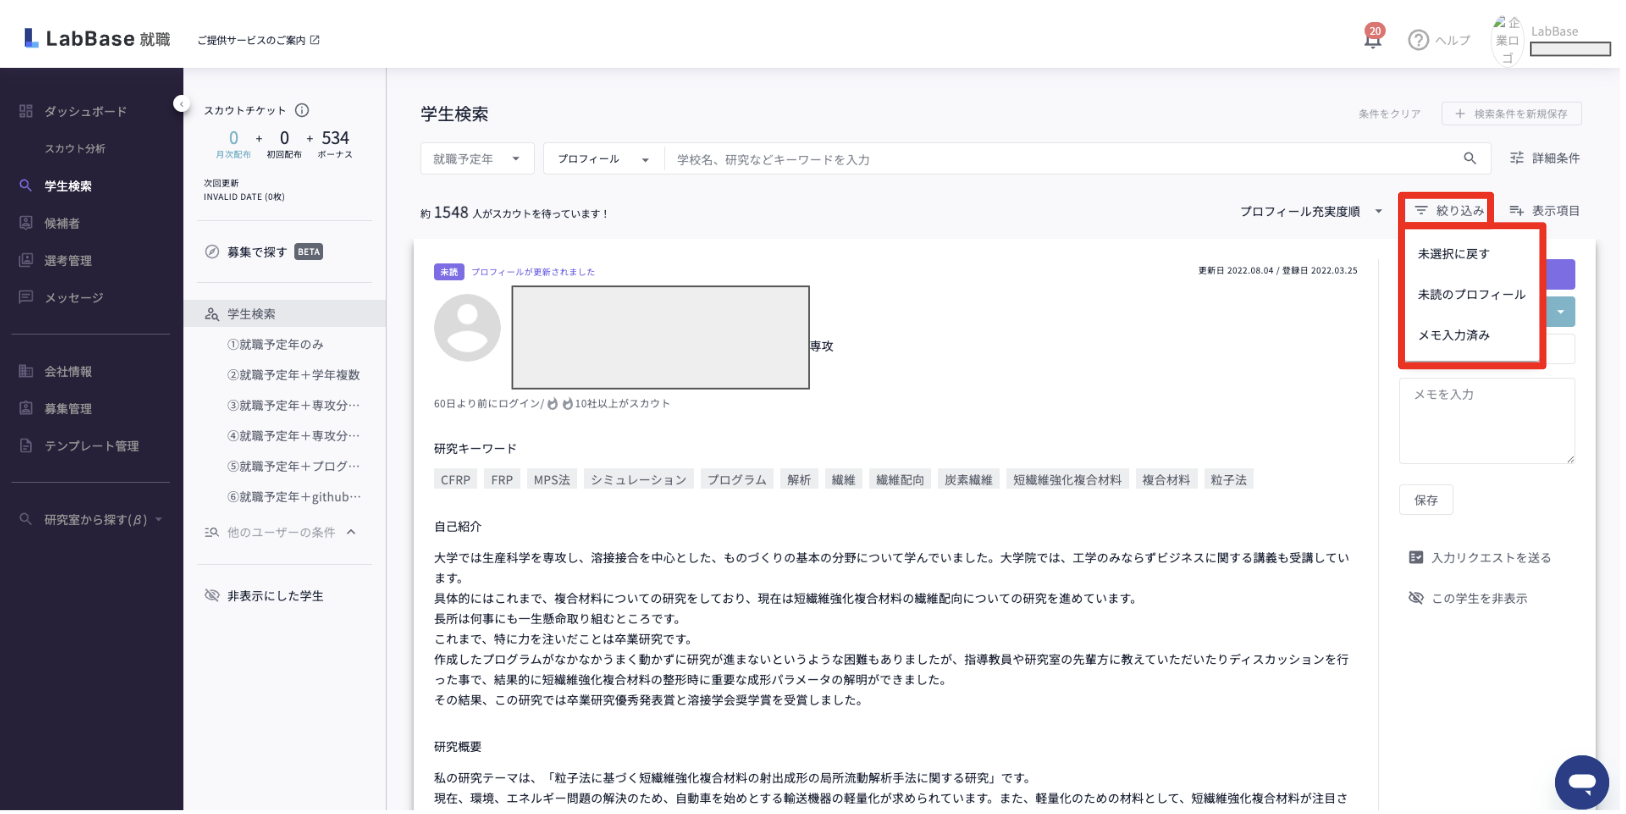Click the MPS法 keyword tag
1626x814 pixels.
552,480
